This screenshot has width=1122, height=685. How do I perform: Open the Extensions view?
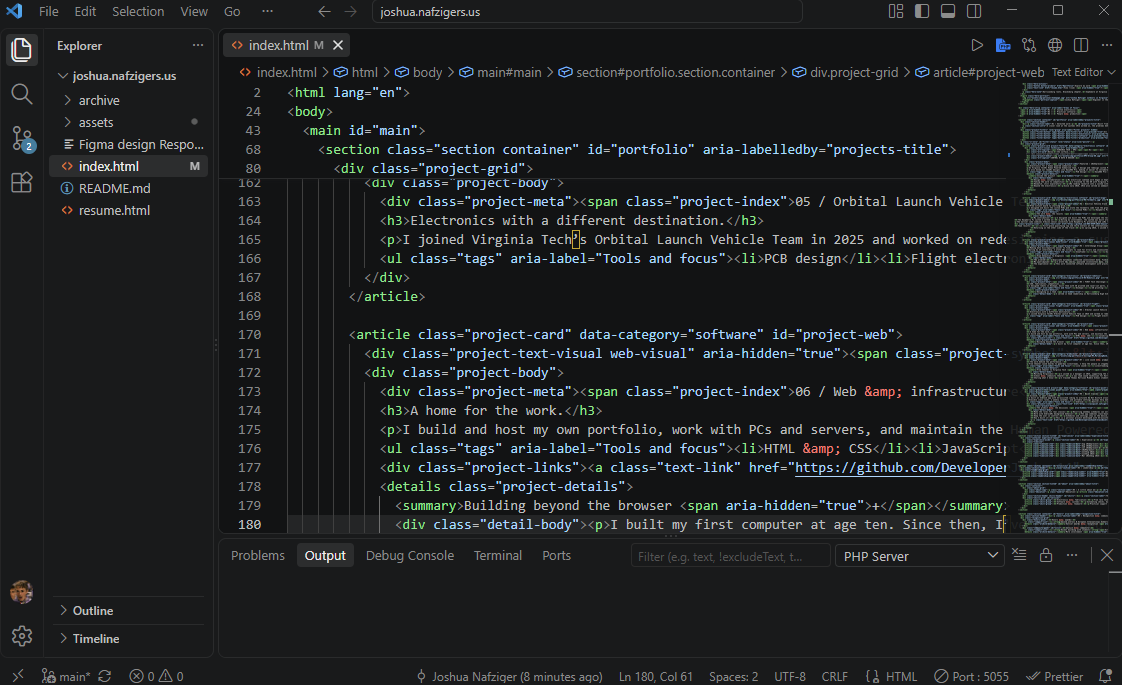21,182
